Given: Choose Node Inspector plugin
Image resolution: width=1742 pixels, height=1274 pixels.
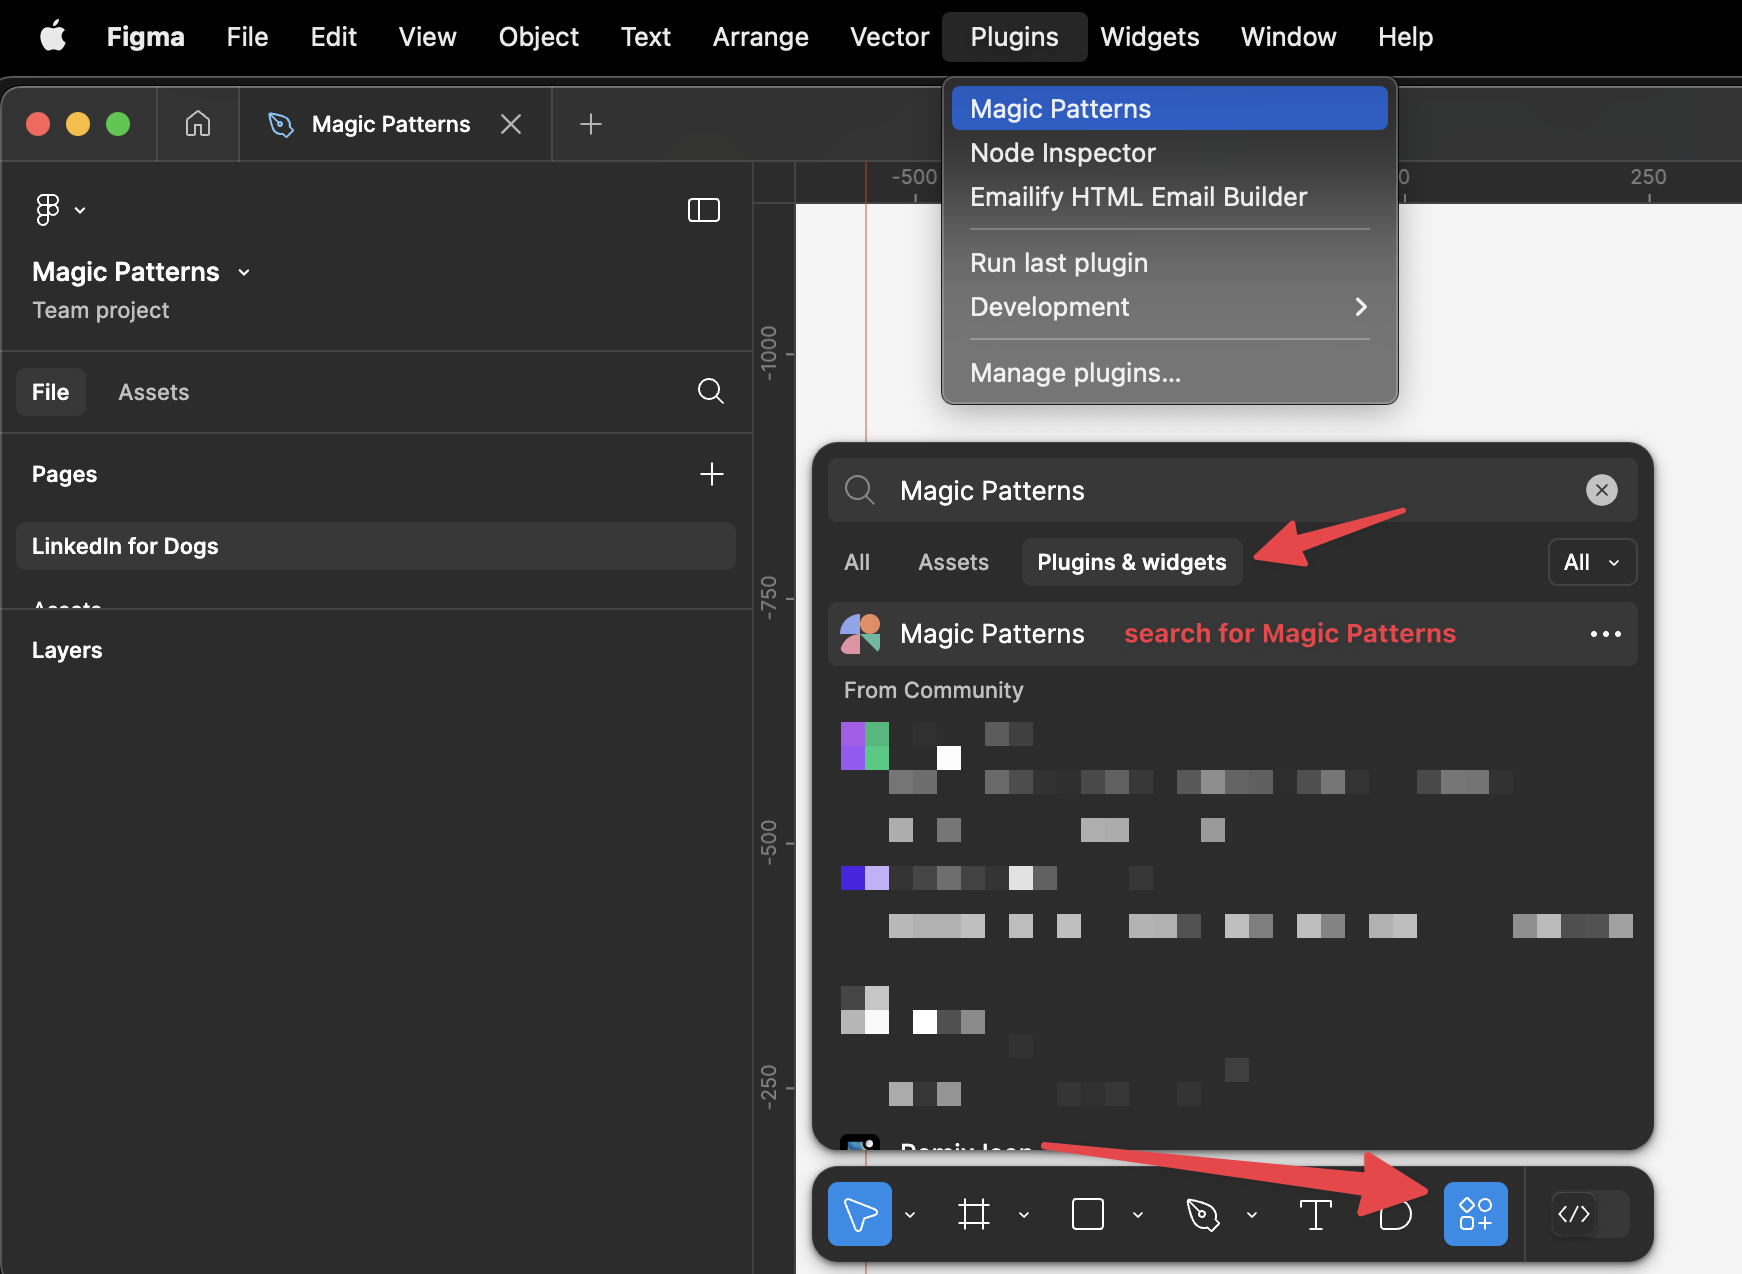Looking at the screenshot, I should [x=1169, y=152].
